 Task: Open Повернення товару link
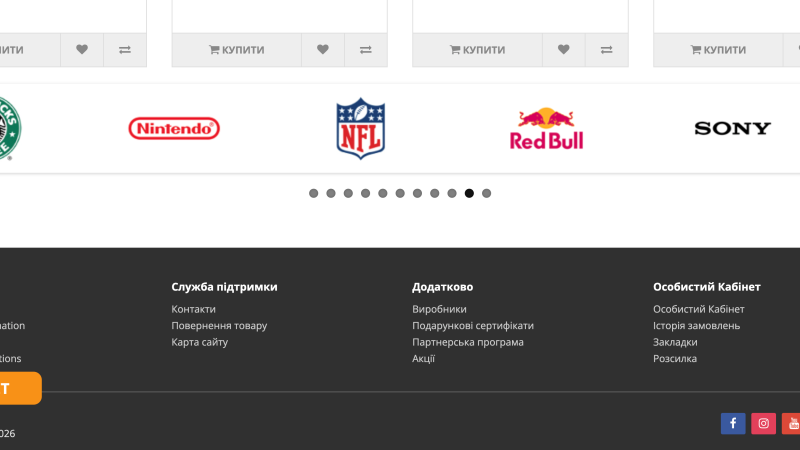219,326
